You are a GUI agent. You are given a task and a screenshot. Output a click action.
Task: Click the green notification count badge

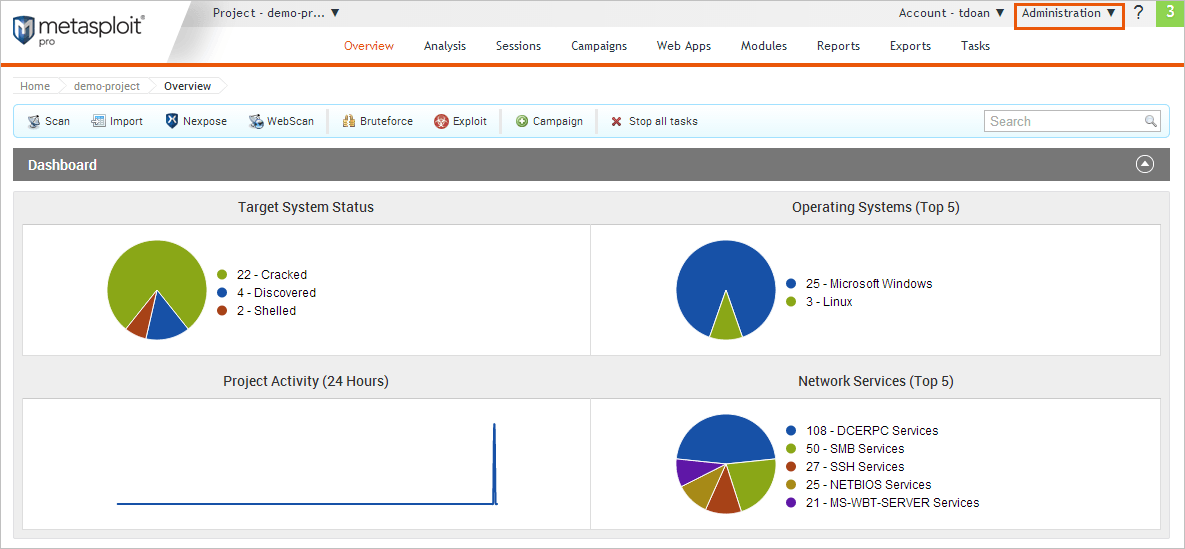(1170, 13)
